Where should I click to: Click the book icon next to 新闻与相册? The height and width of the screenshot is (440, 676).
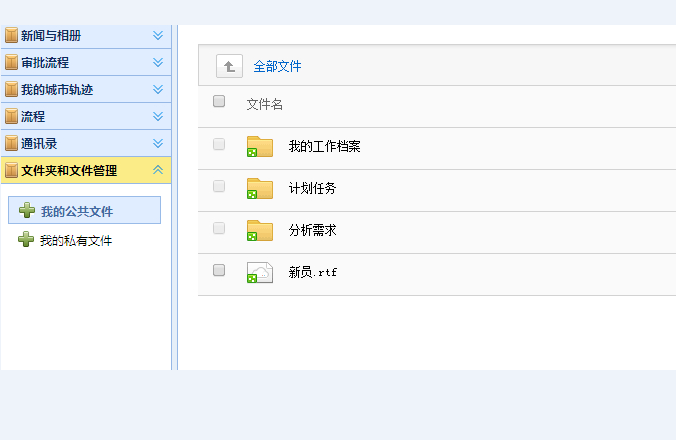pos(11,36)
